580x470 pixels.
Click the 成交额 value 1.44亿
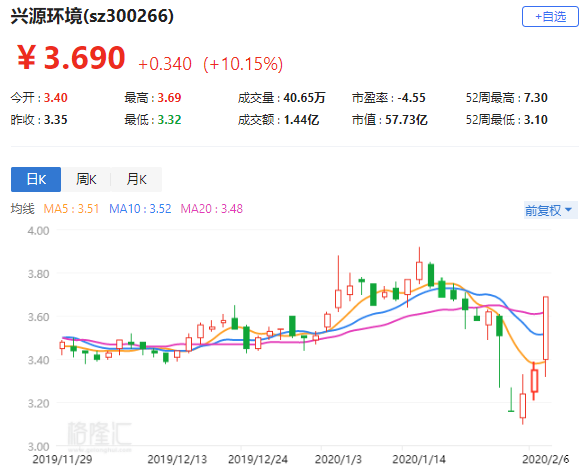click(x=301, y=120)
